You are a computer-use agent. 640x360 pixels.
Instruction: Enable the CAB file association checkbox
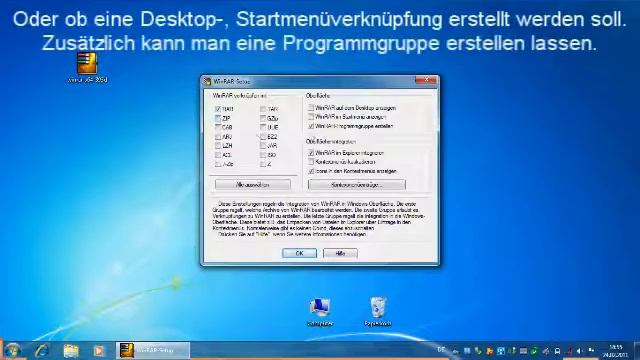point(218,127)
